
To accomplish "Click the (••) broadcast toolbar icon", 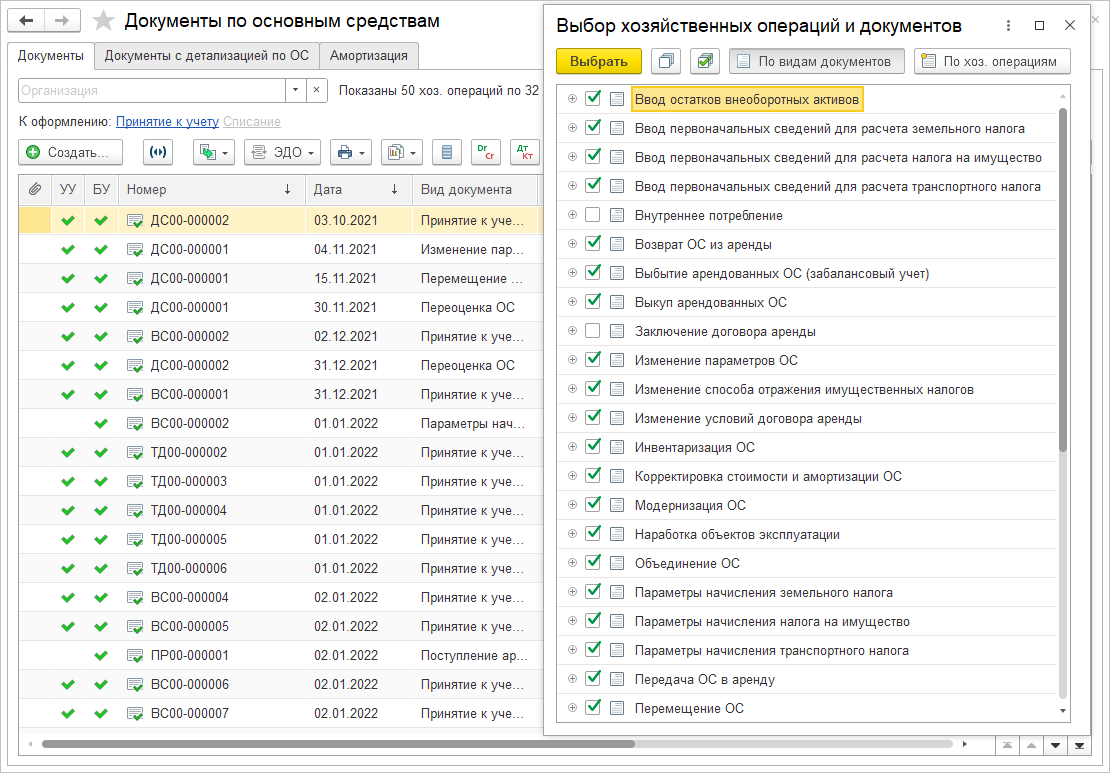I will [x=157, y=152].
